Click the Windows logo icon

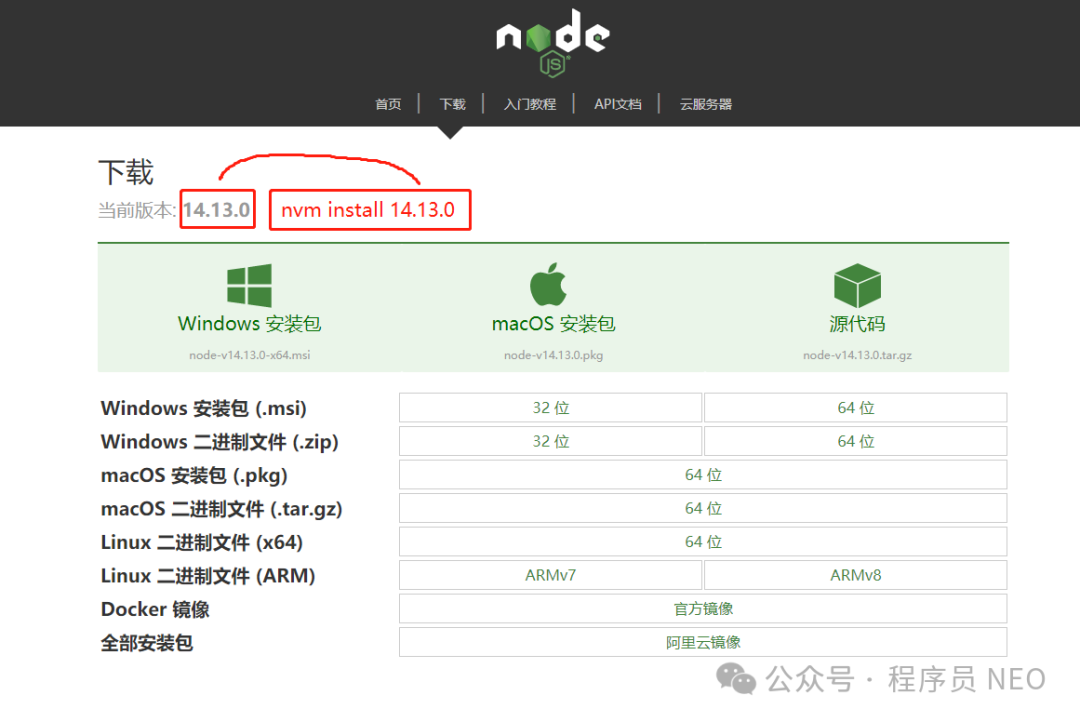click(x=249, y=285)
